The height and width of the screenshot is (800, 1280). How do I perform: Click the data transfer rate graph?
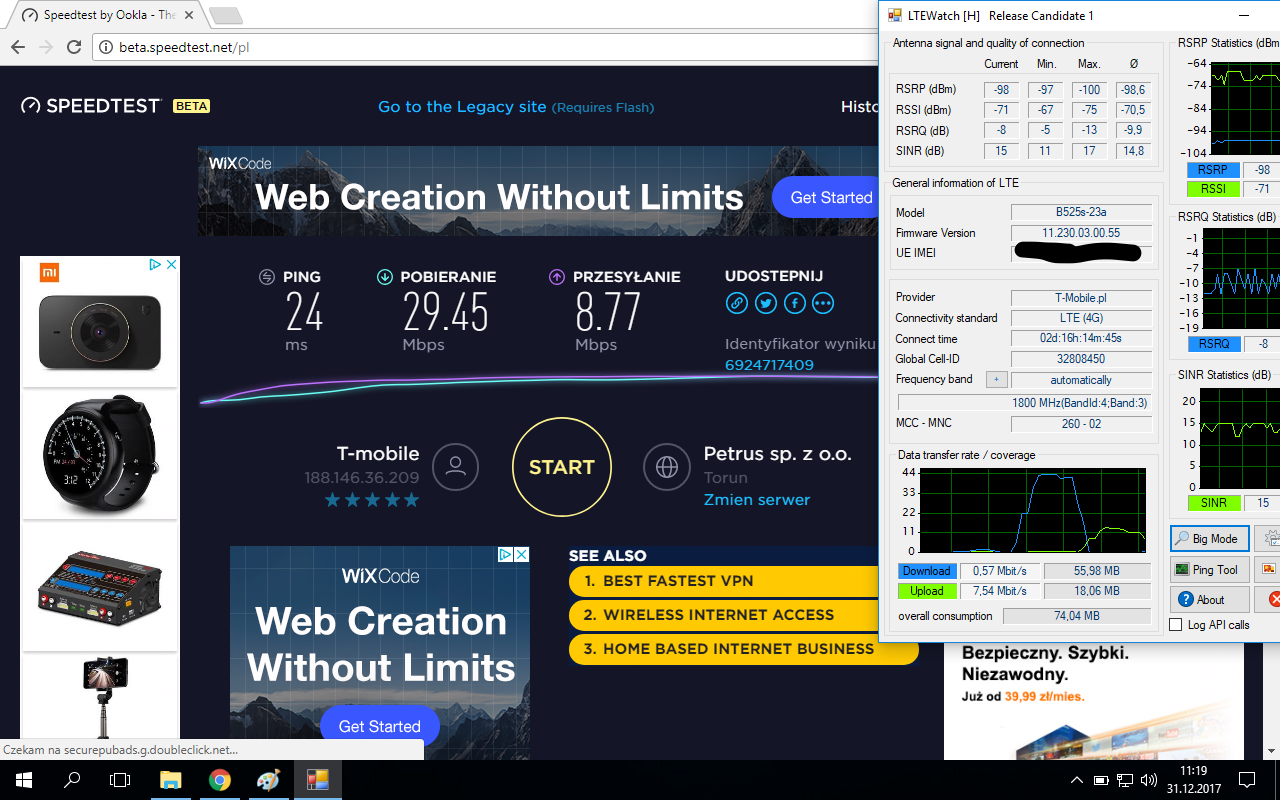pos(1033,510)
